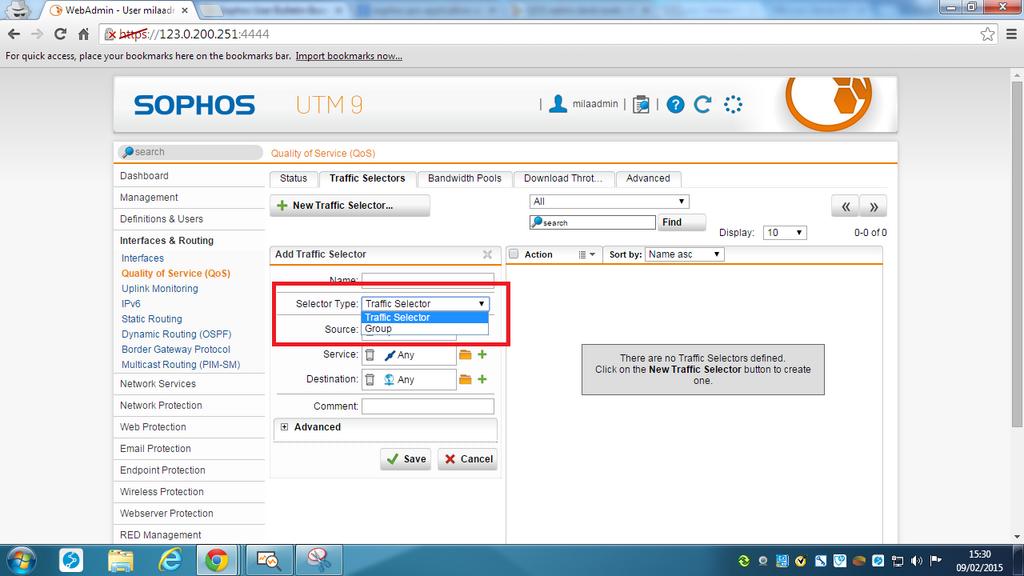
Task: Open the Display count dropdown showing 10
Action: pyautogui.click(x=784, y=232)
